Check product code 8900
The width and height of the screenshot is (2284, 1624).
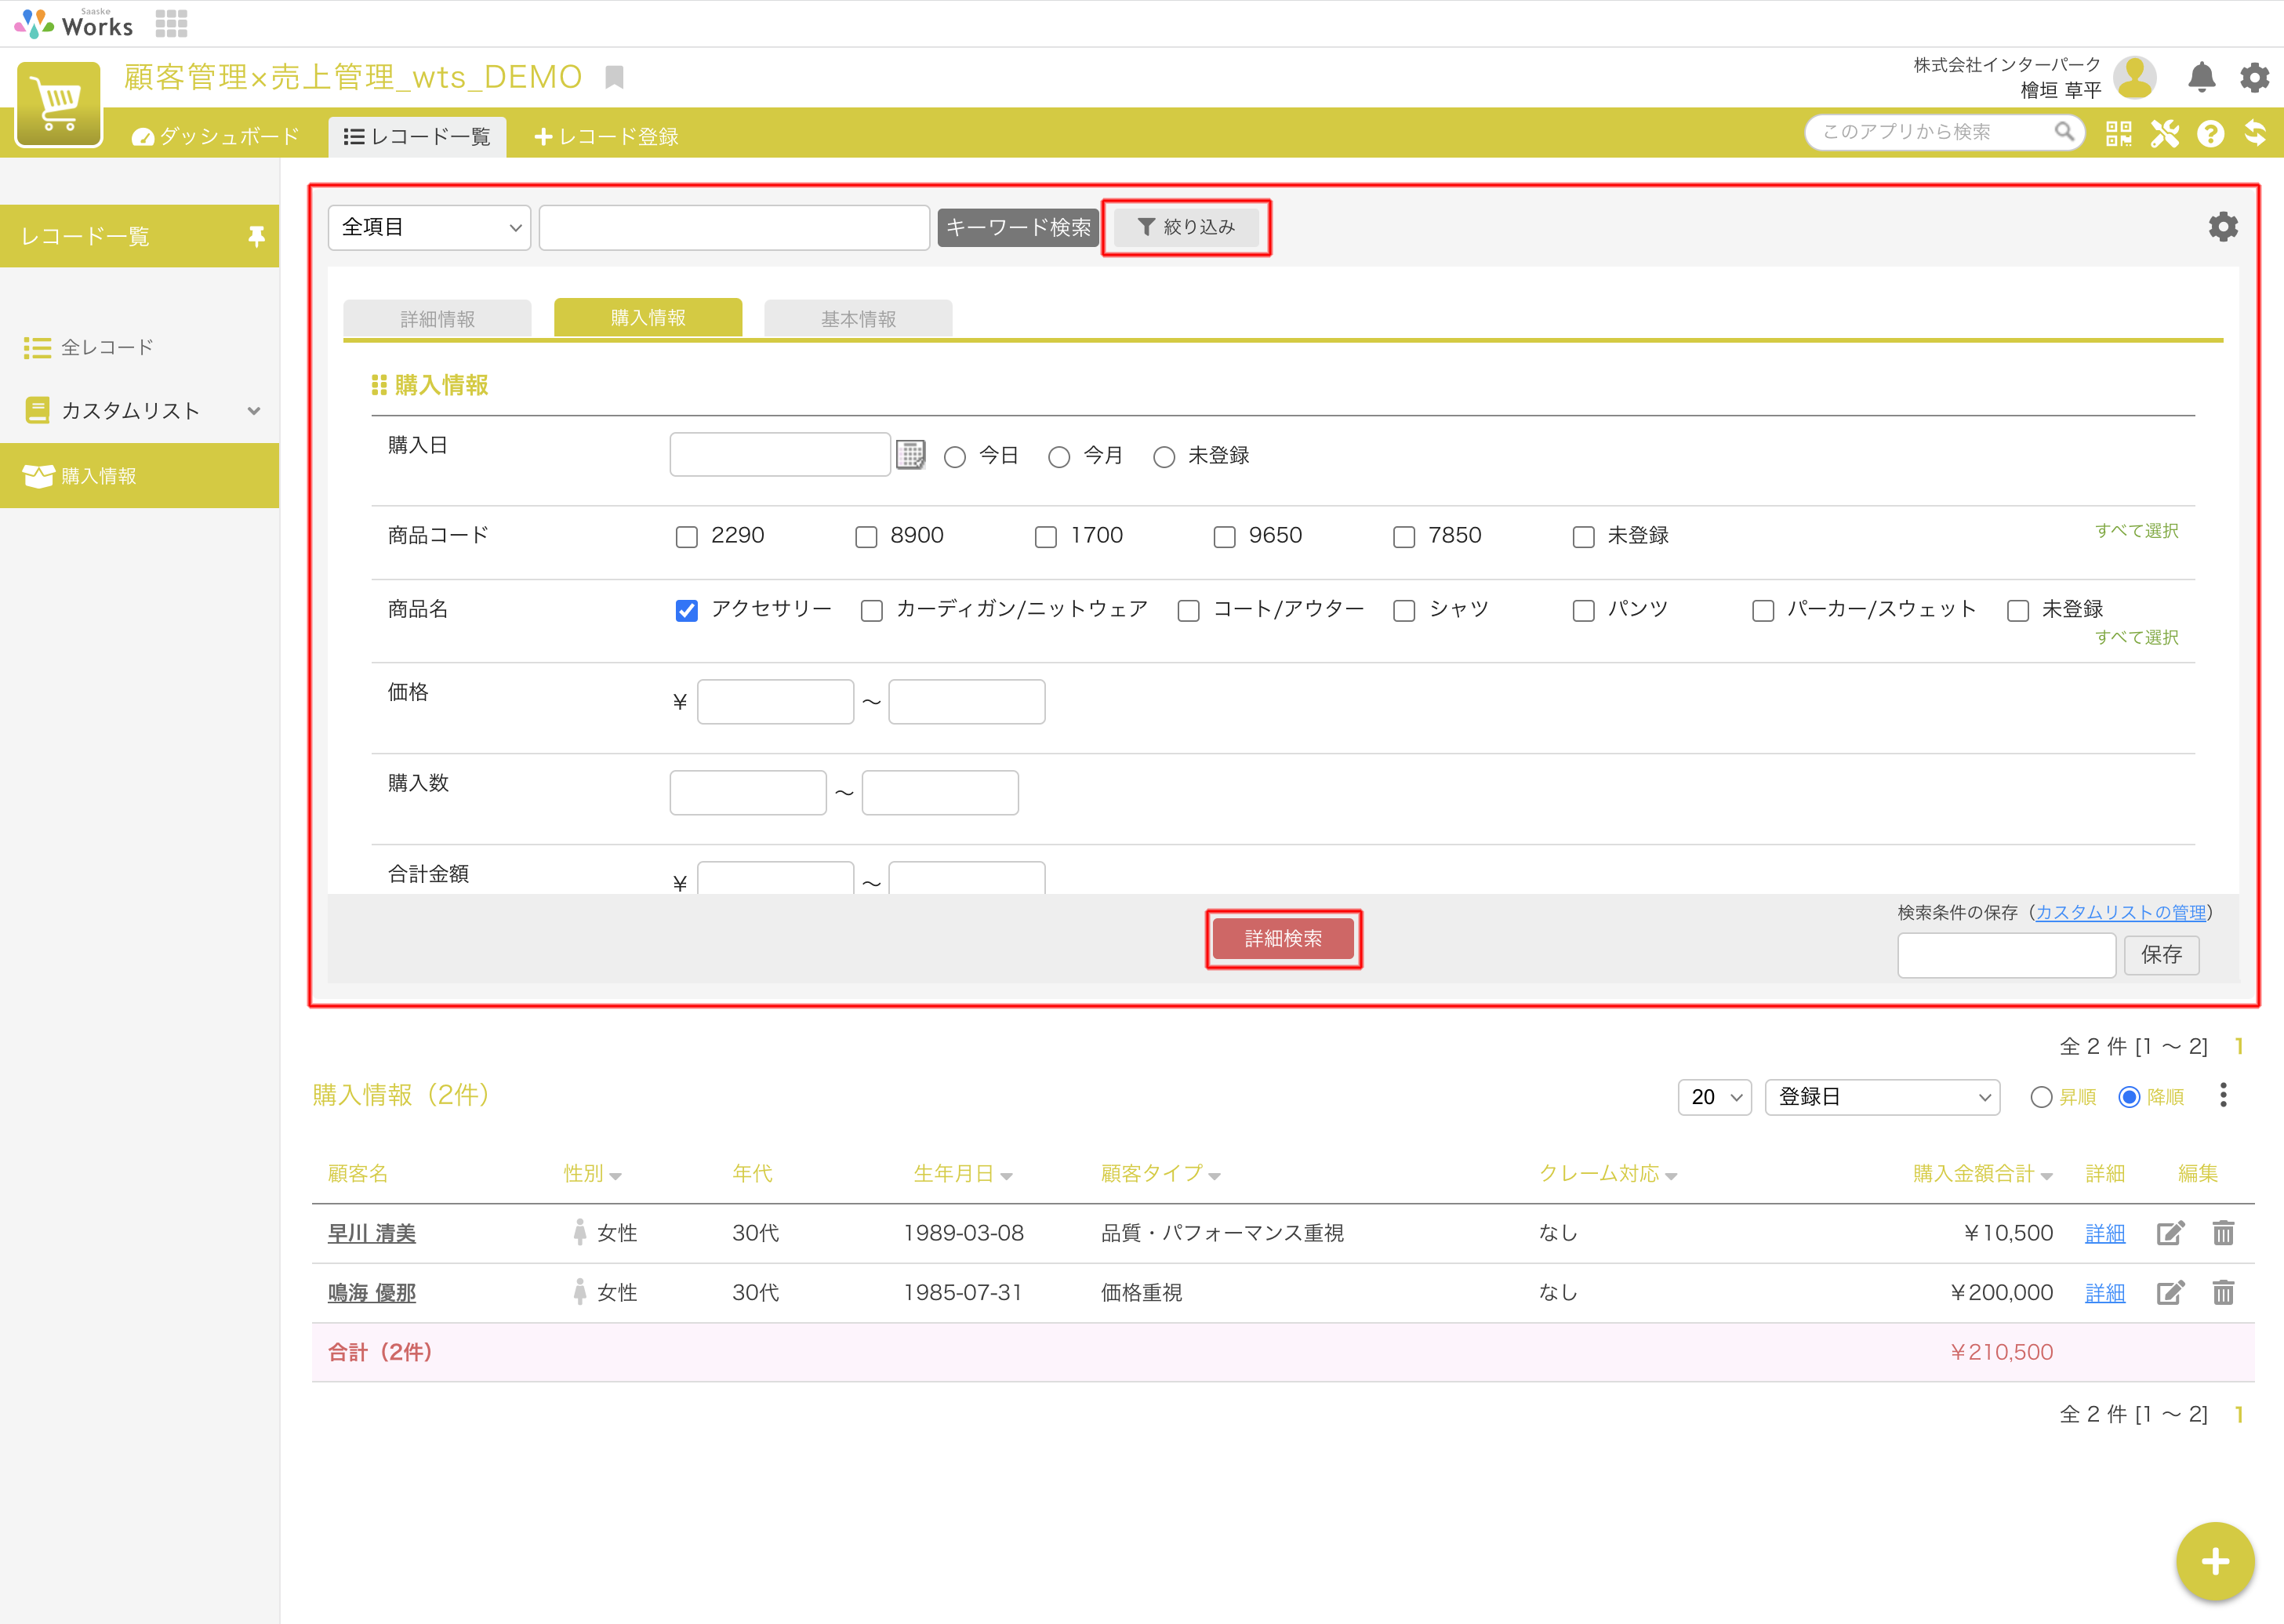point(866,537)
